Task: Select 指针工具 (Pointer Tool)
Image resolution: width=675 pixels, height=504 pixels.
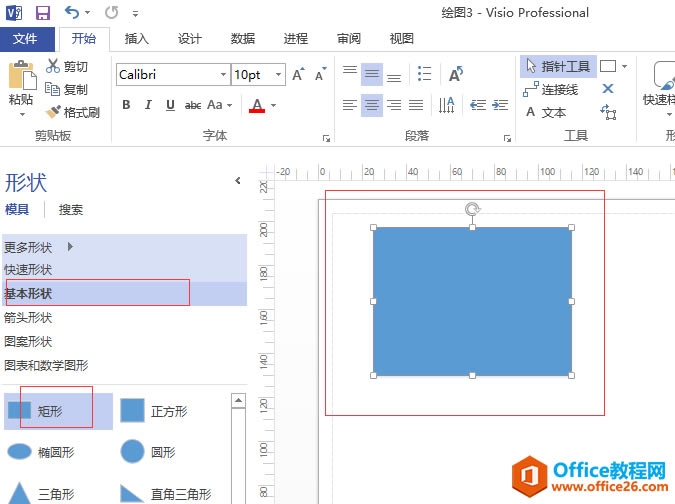Action: point(558,66)
